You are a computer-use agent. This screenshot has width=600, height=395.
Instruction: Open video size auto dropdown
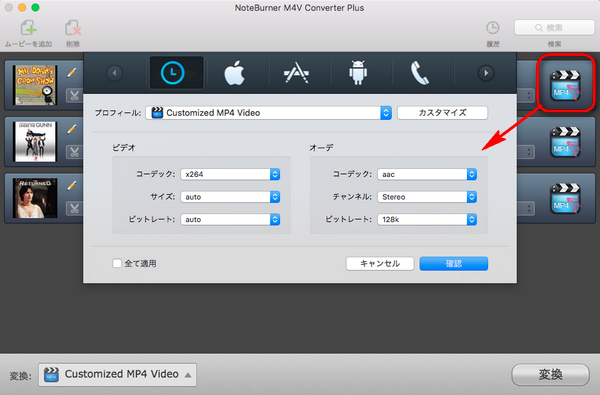tap(230, 197)
